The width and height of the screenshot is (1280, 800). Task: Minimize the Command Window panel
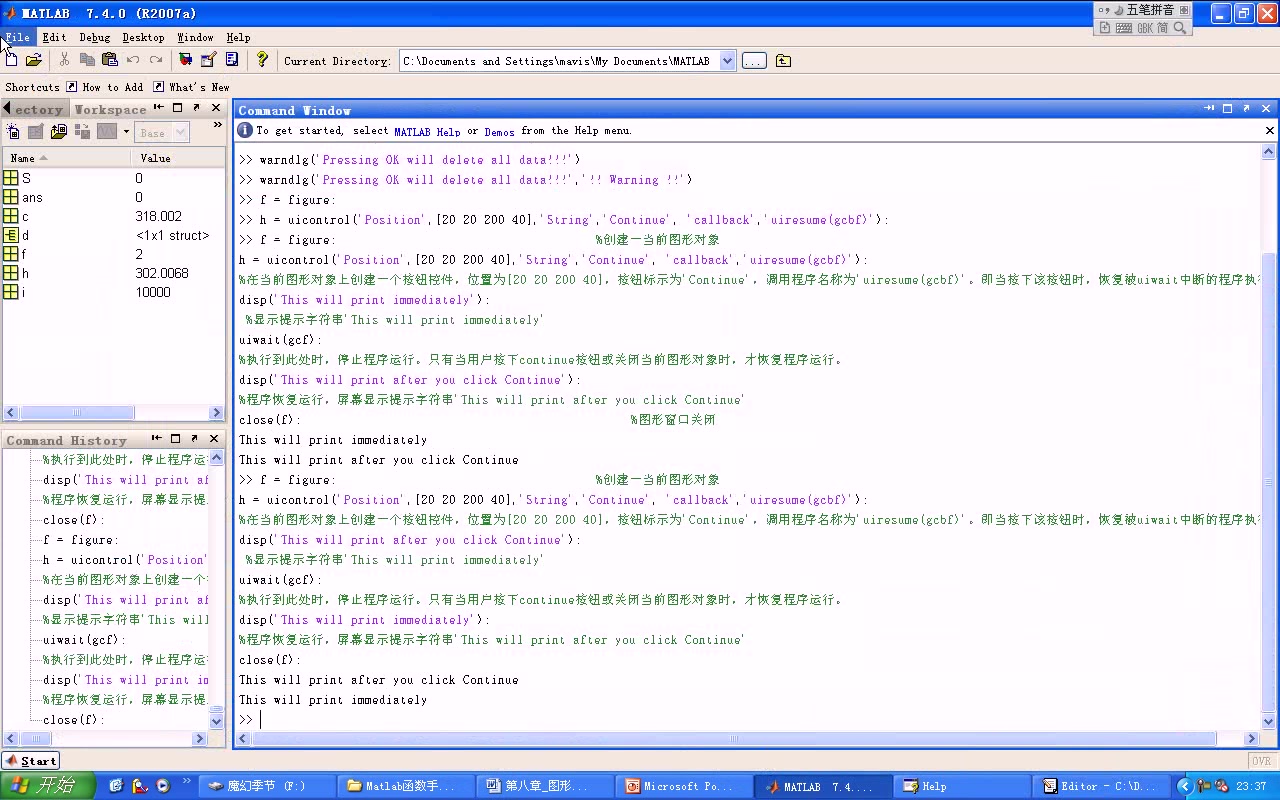pos(1209,108)
